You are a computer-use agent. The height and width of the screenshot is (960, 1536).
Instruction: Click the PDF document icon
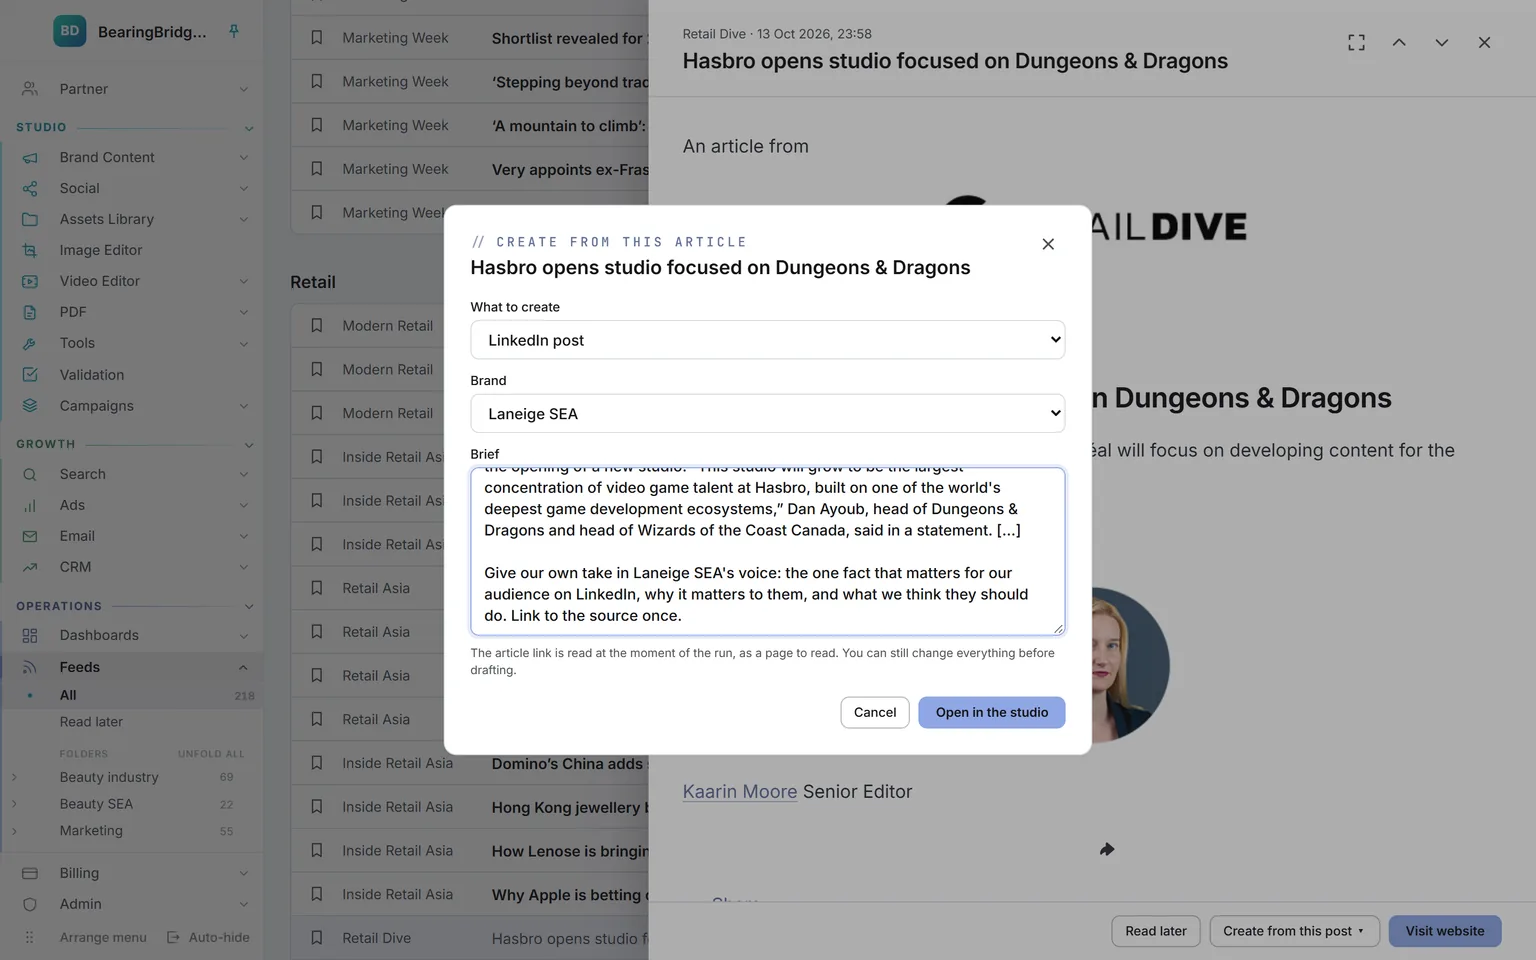click(30, 312)
